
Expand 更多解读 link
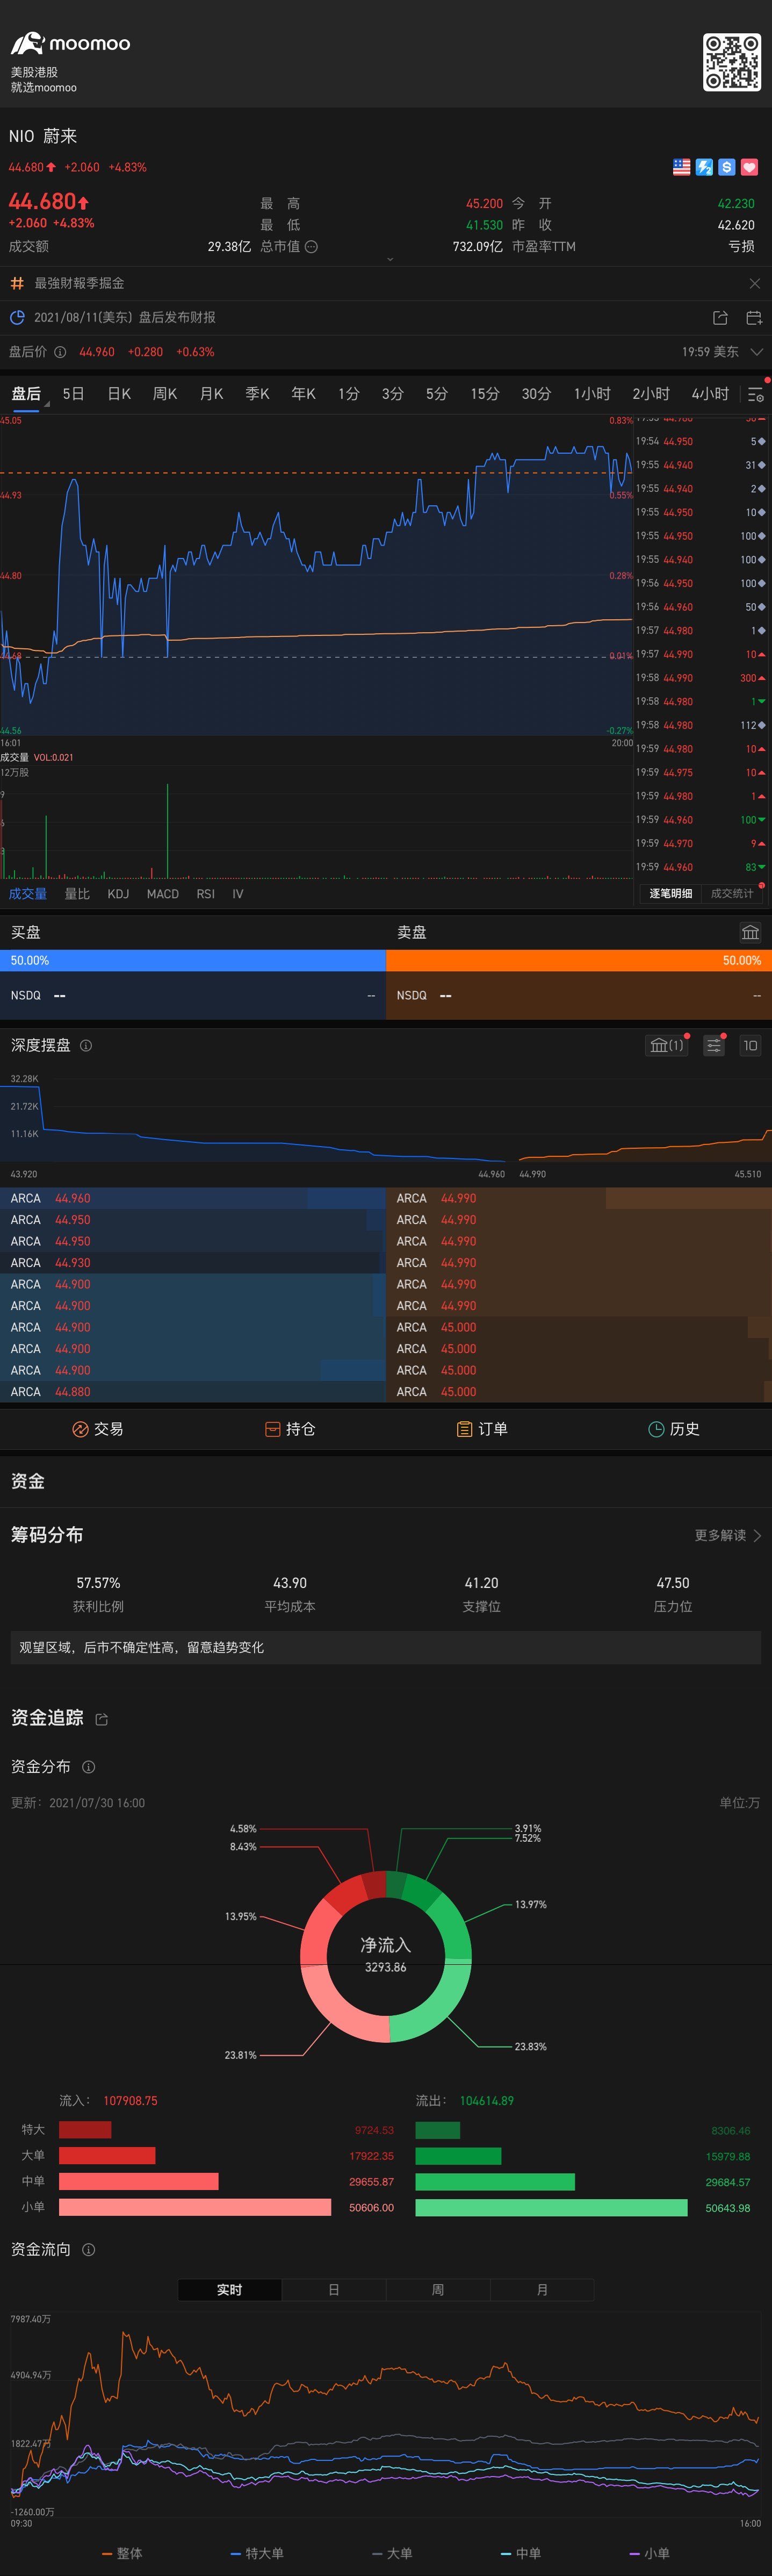coord(728,1535)
